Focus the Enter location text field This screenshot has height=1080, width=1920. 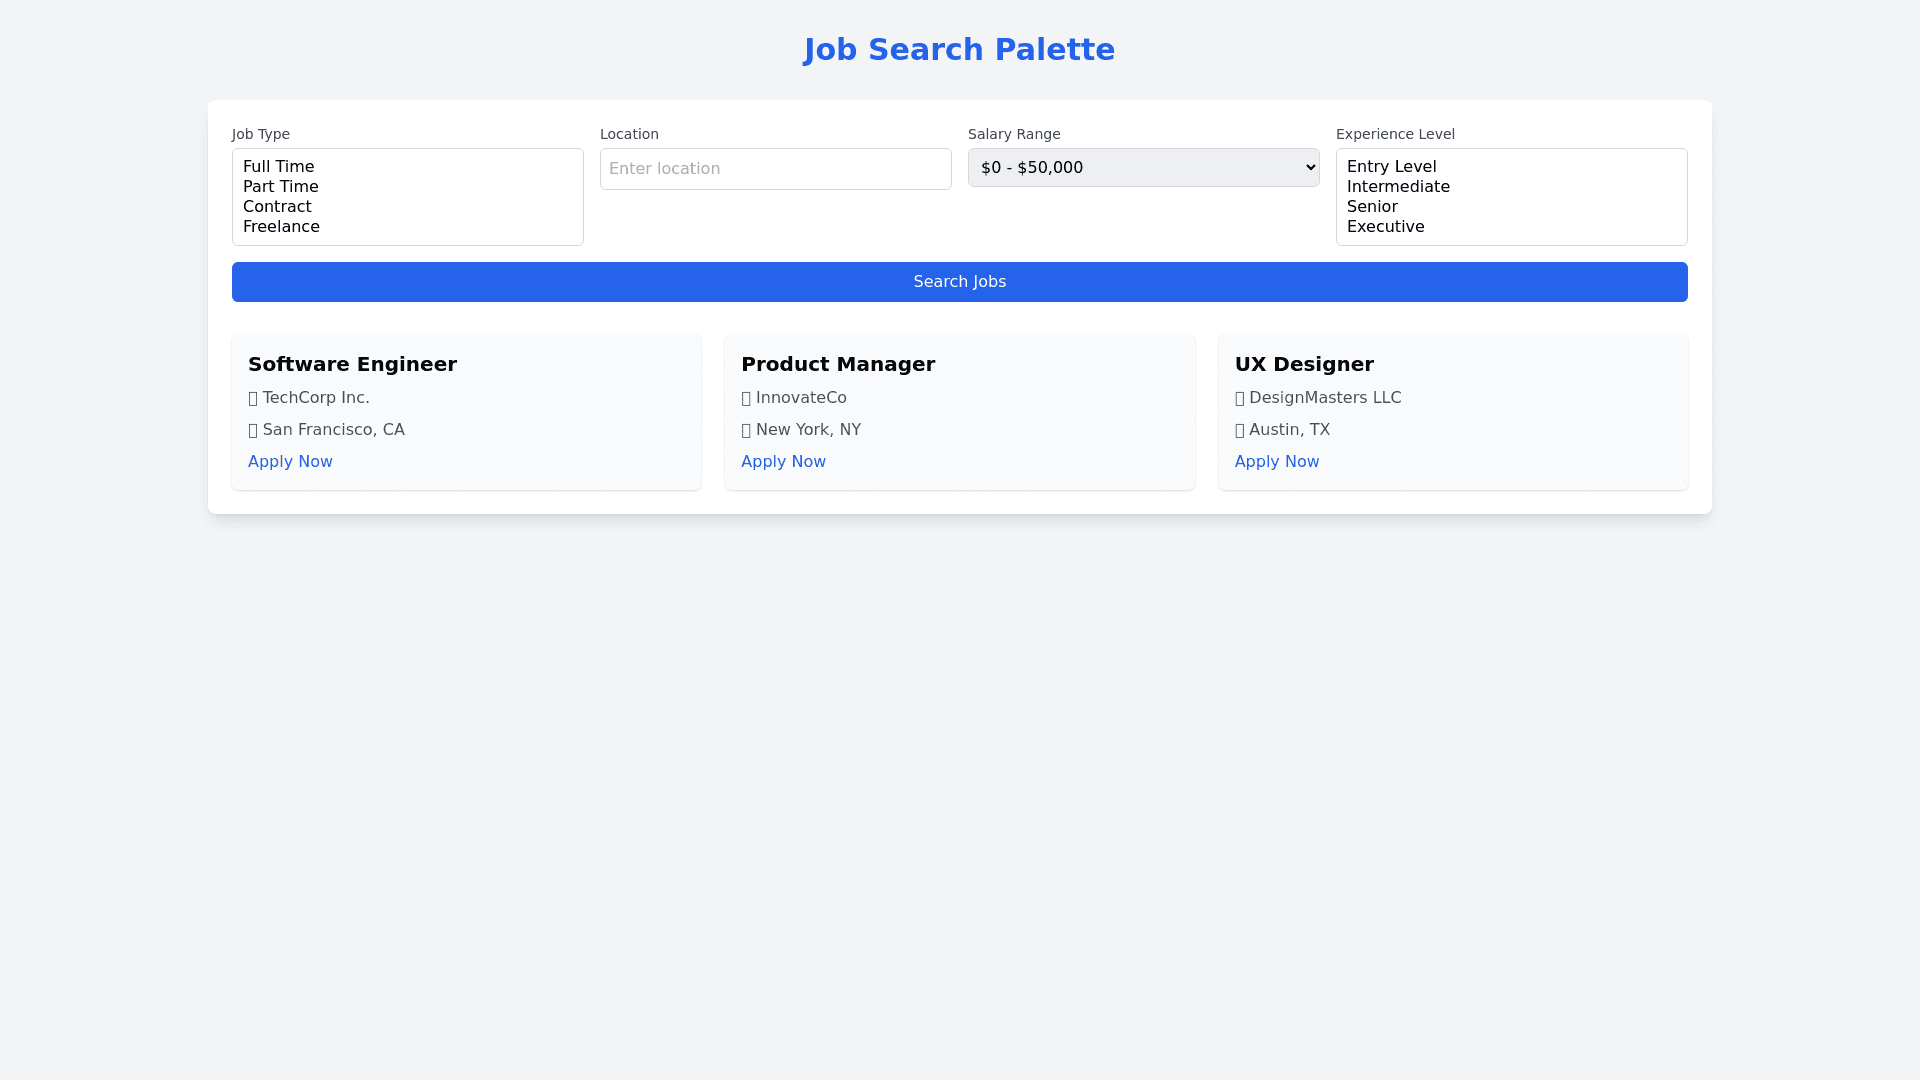(775, 169)
